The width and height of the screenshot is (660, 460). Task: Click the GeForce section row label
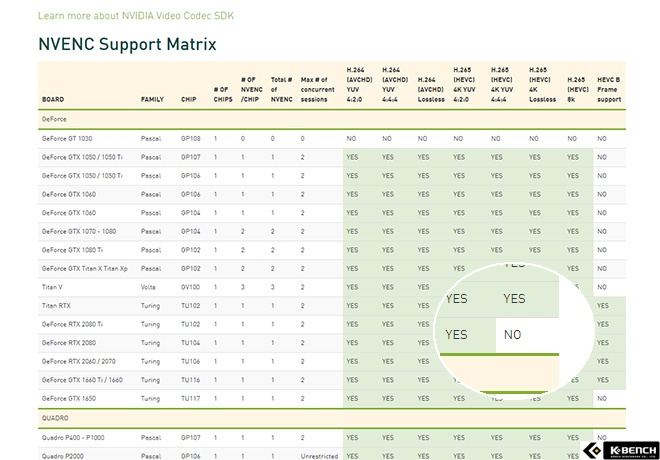(x=54, y=119)
